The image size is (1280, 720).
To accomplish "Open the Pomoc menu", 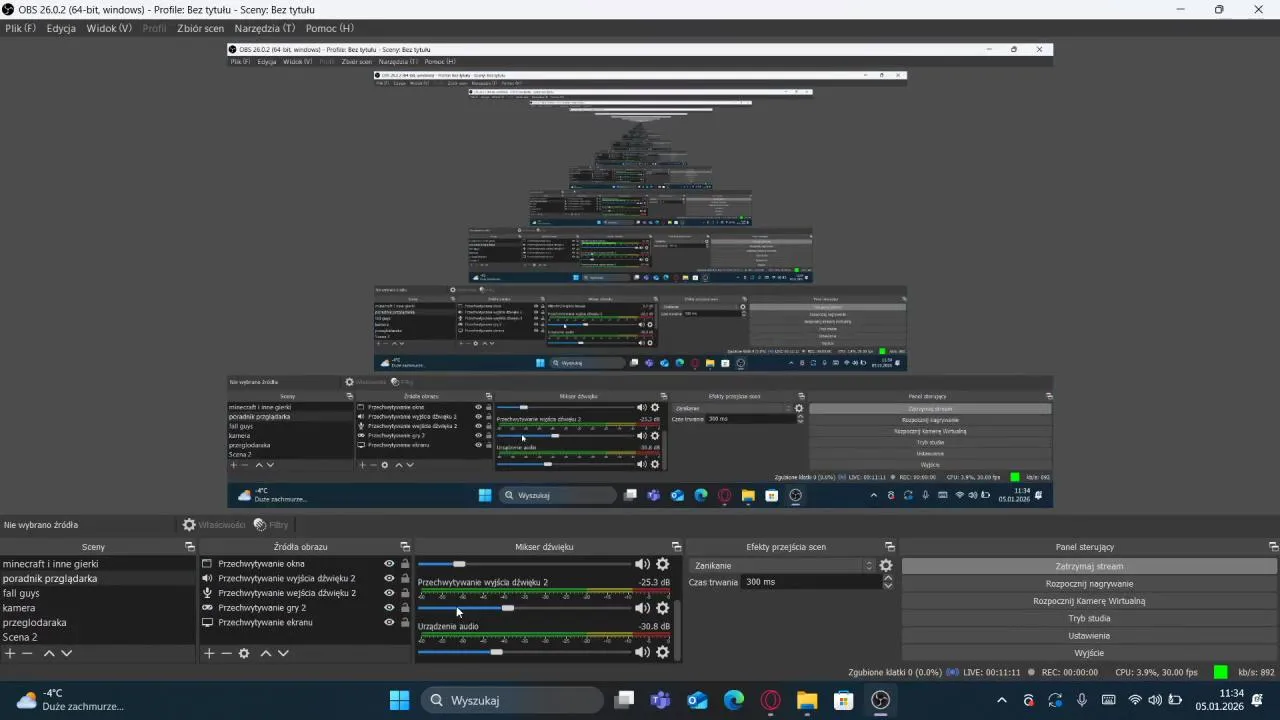I will [330, 28].
